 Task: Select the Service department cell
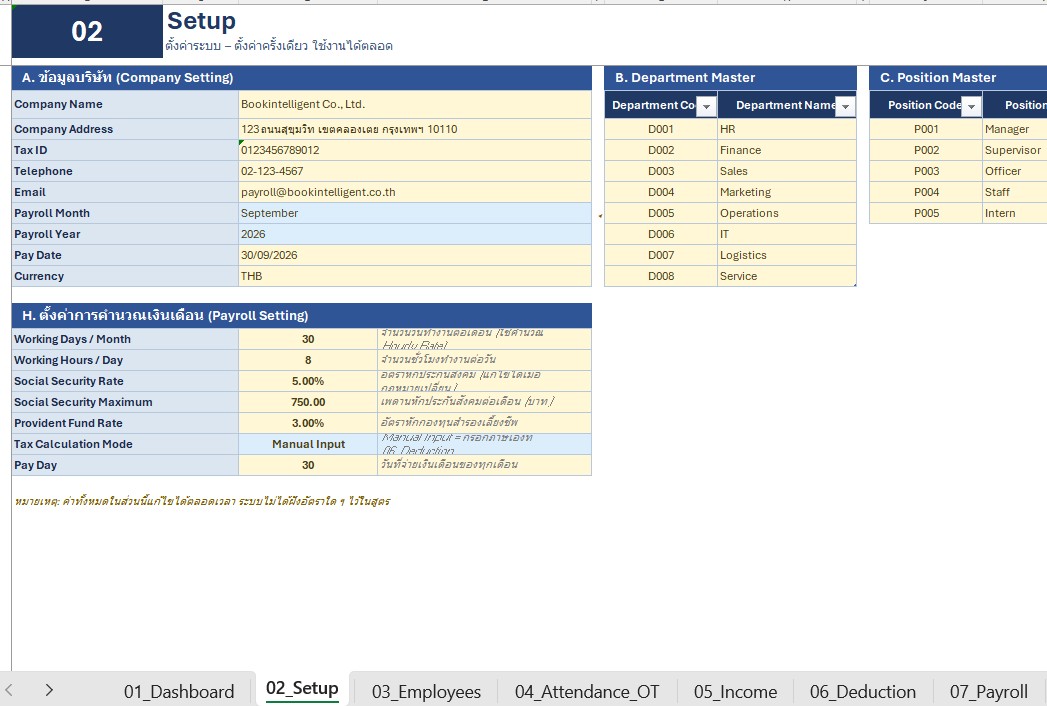point(787,277)
